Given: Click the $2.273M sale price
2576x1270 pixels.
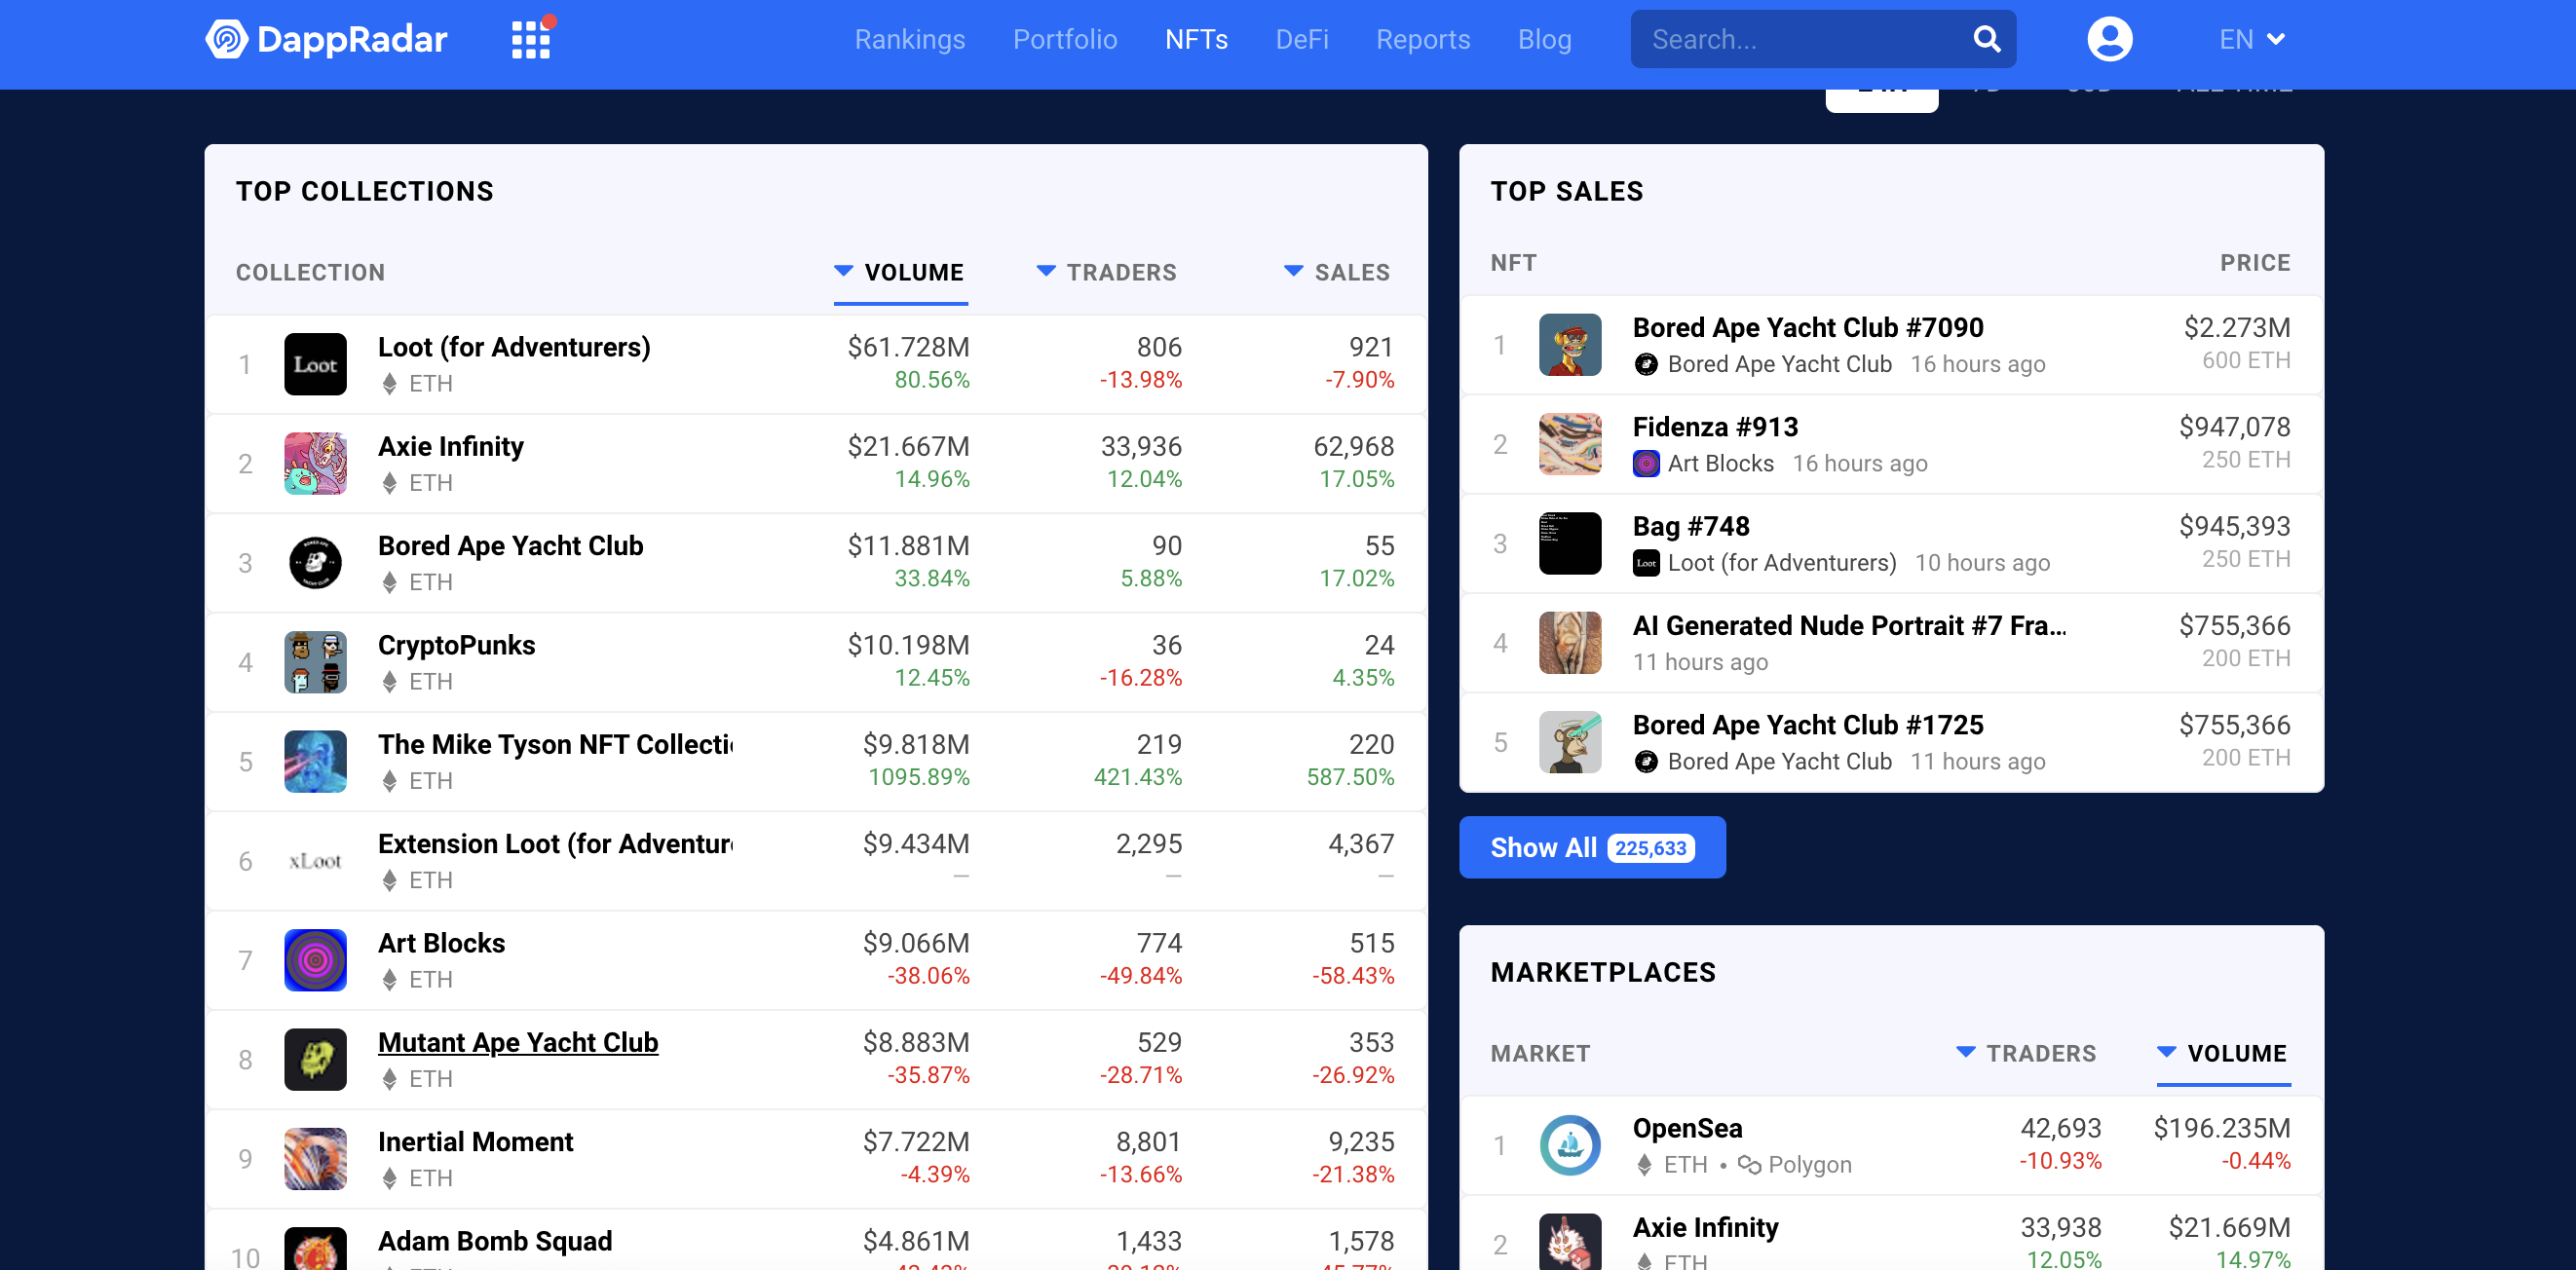Looking at the screenshot, I should click(2237, 327).
